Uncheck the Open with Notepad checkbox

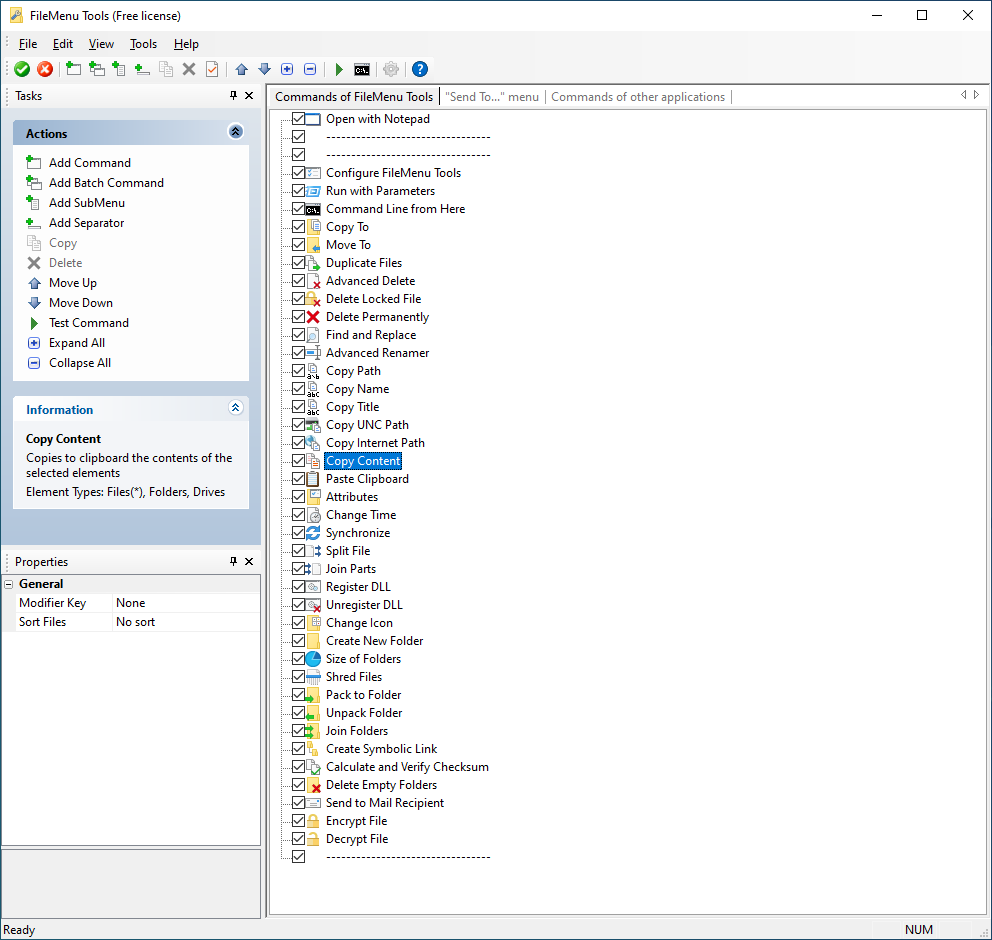(299, 118)
